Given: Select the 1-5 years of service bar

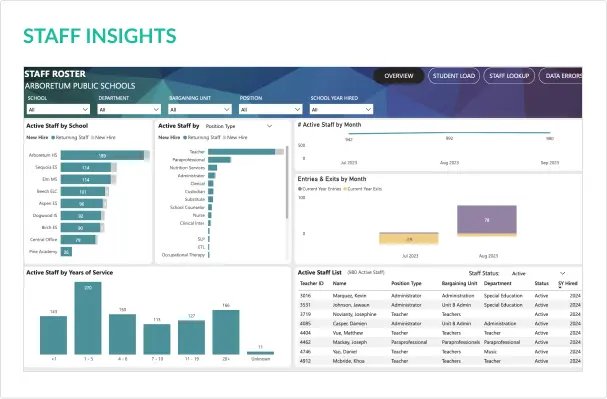Looking at the screenshot, I should [88, 318].
